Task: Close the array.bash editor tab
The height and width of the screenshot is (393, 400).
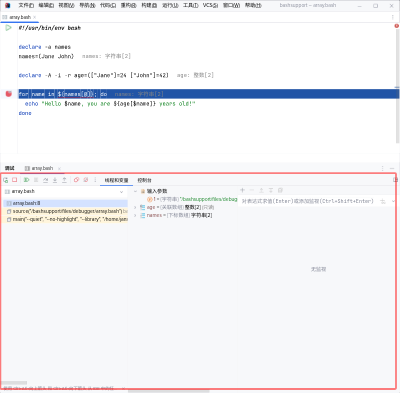Action: (35, 17)
